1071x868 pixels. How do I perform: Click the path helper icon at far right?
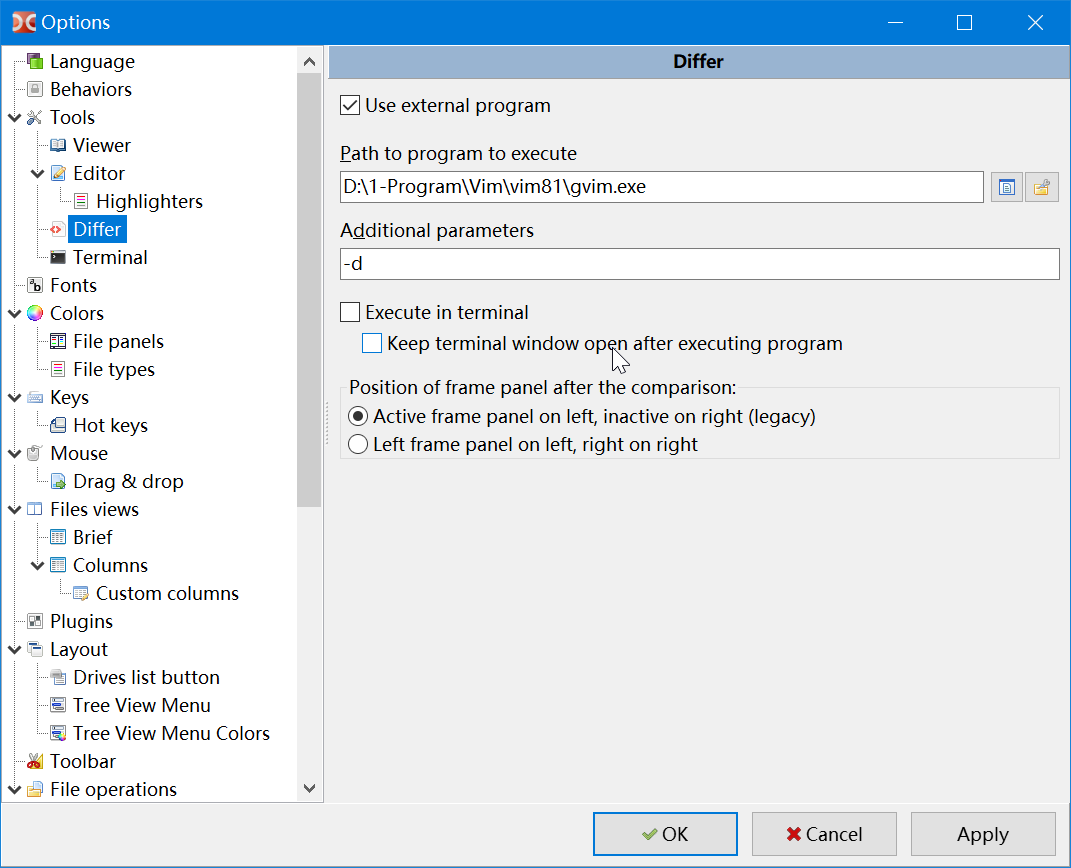tap(1042, 187)
